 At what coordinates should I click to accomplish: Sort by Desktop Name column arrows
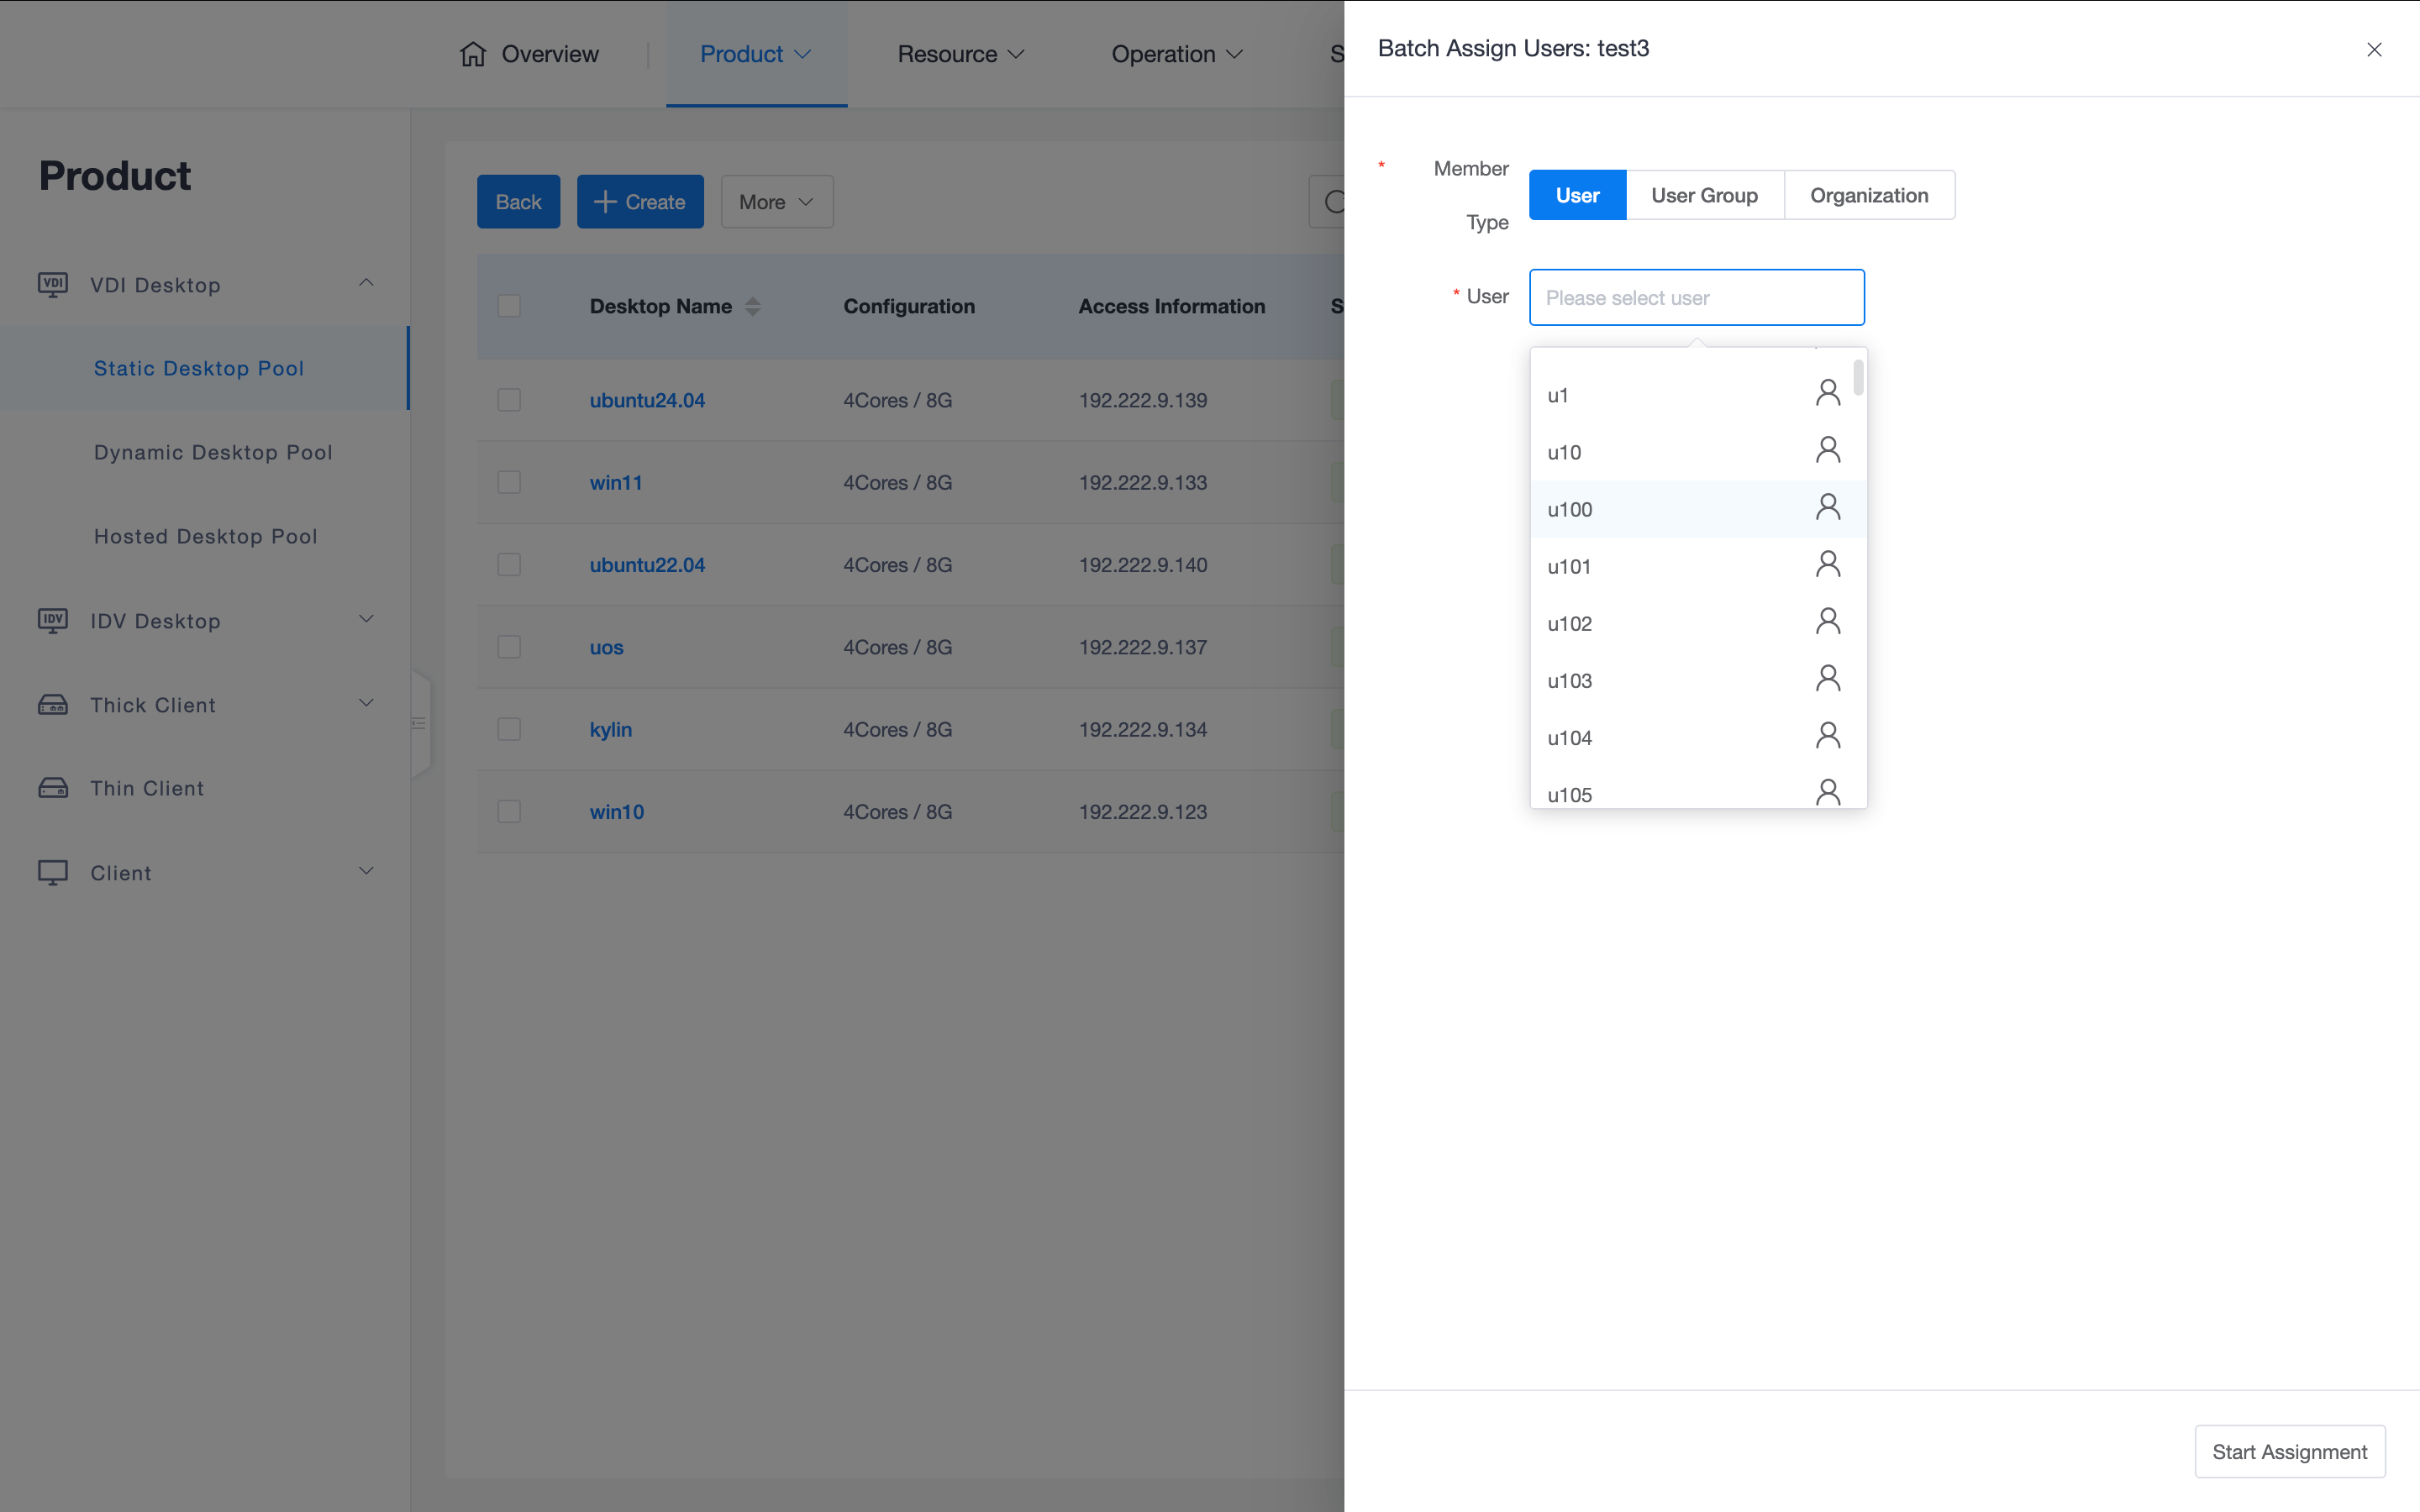tap(753, 307)
